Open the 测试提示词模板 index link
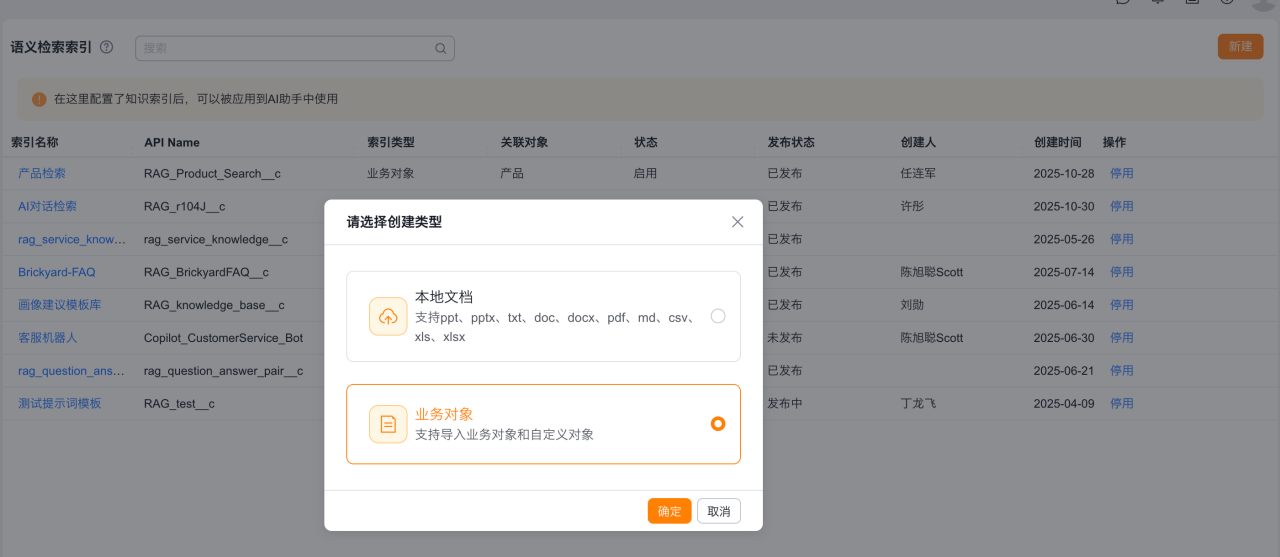Screen dimensions: 1280x557 (x=60, y=404)
